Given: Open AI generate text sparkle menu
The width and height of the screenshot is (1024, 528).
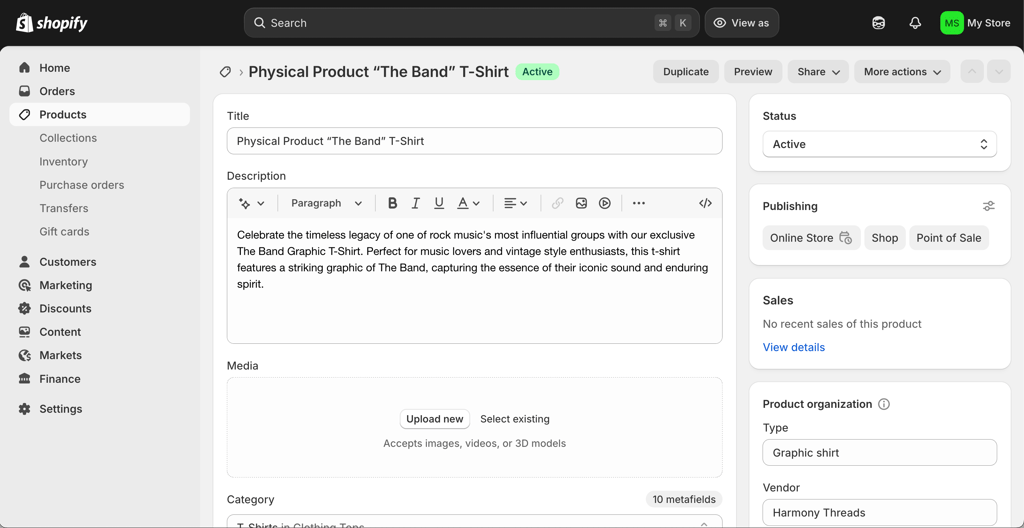Looking at the screenshot, I should (x=251, y=203).
